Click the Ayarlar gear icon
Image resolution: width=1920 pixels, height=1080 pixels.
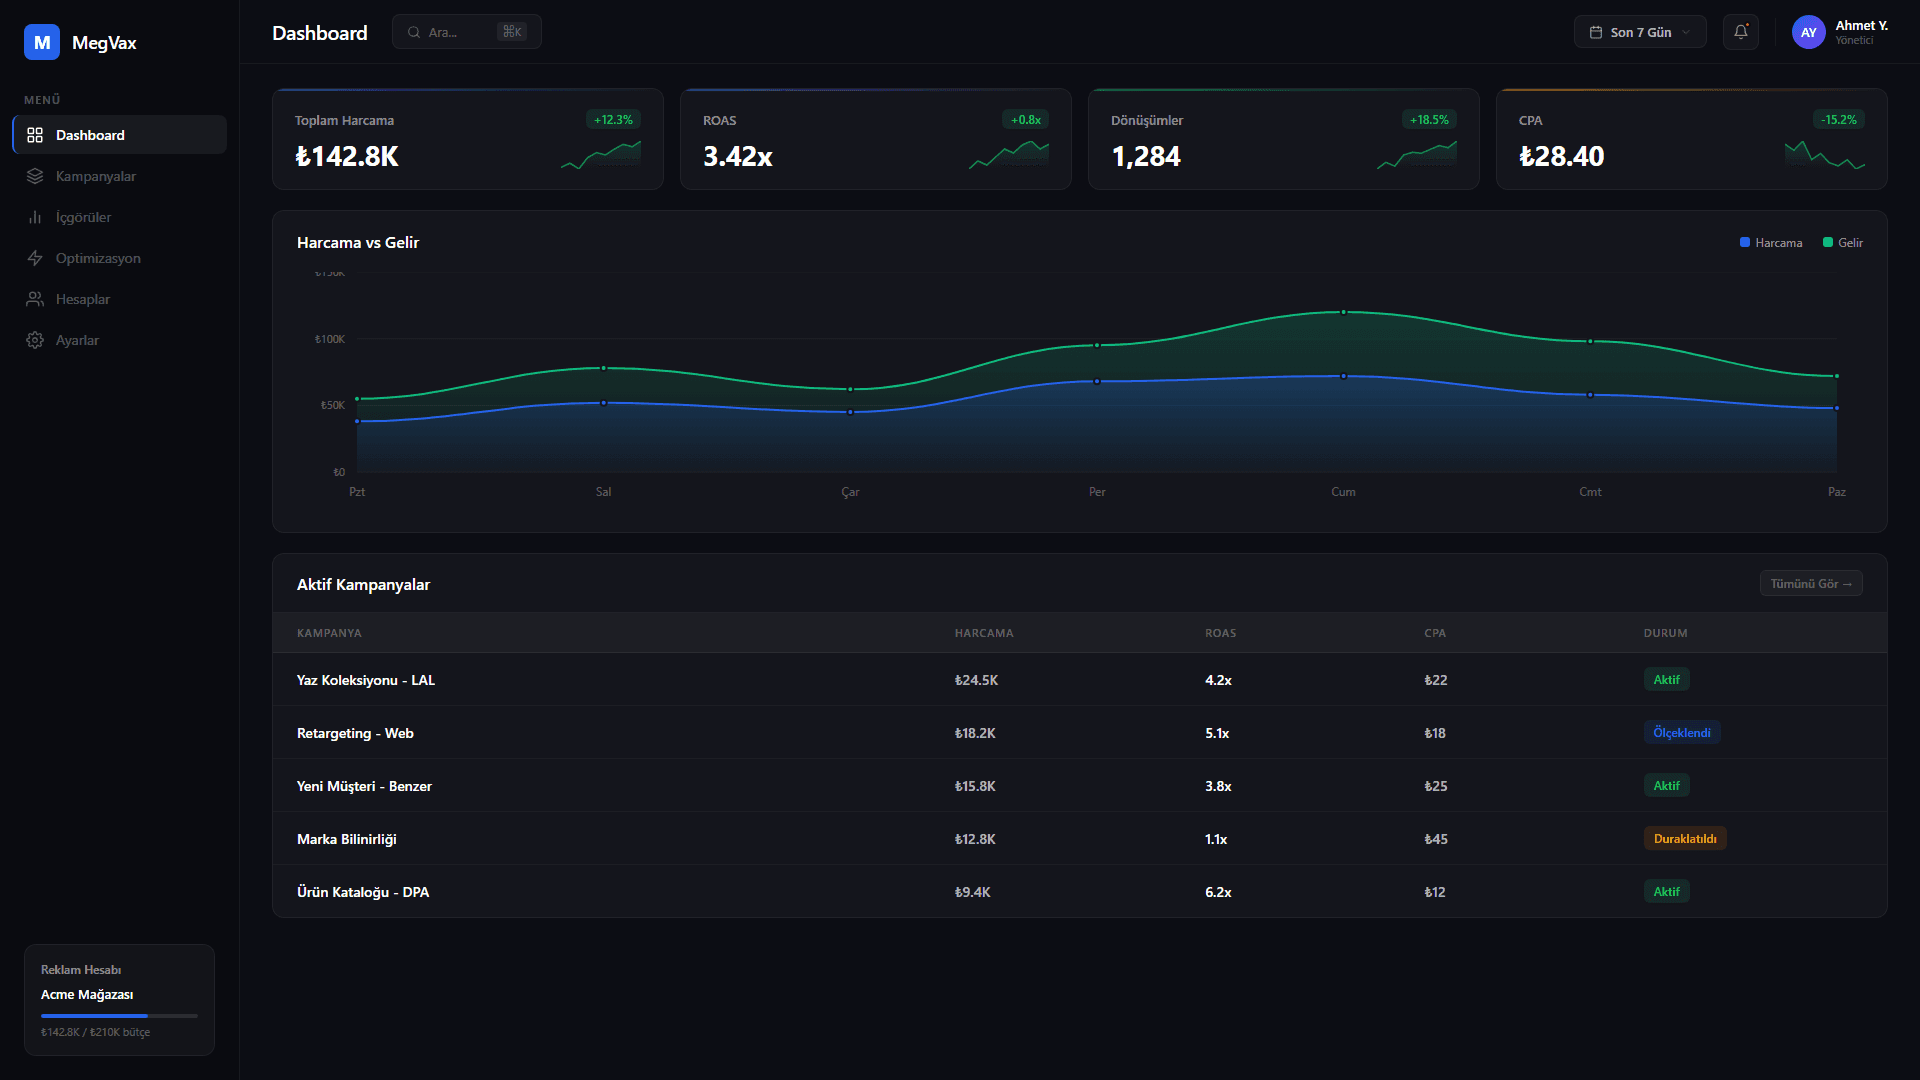pos(35,340)
